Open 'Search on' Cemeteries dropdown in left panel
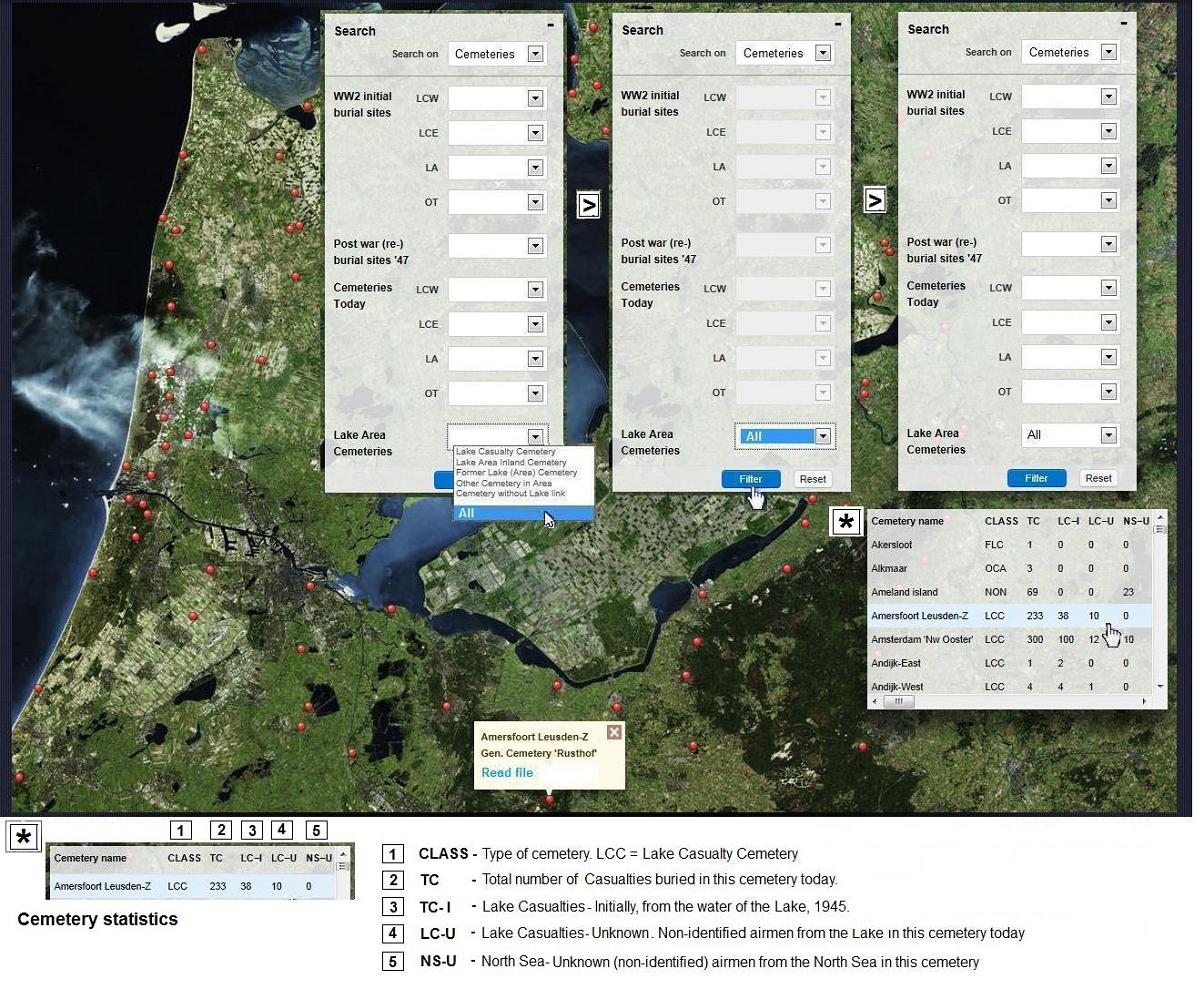 click(x=535, y=54)
